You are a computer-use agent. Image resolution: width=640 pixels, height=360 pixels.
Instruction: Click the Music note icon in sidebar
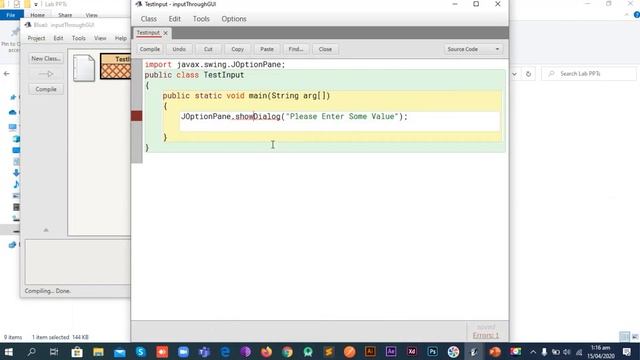point(16,184)
